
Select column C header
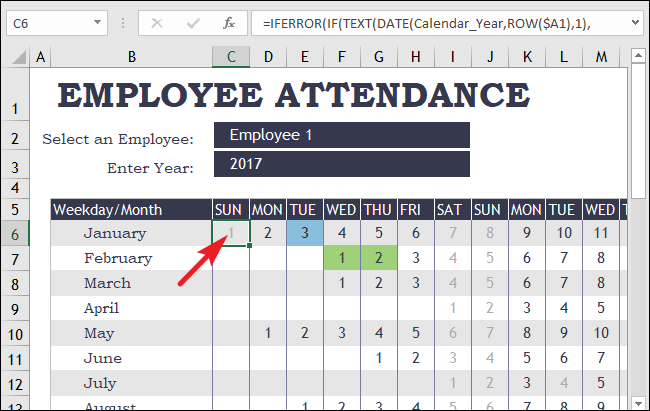tap(231, 57)
